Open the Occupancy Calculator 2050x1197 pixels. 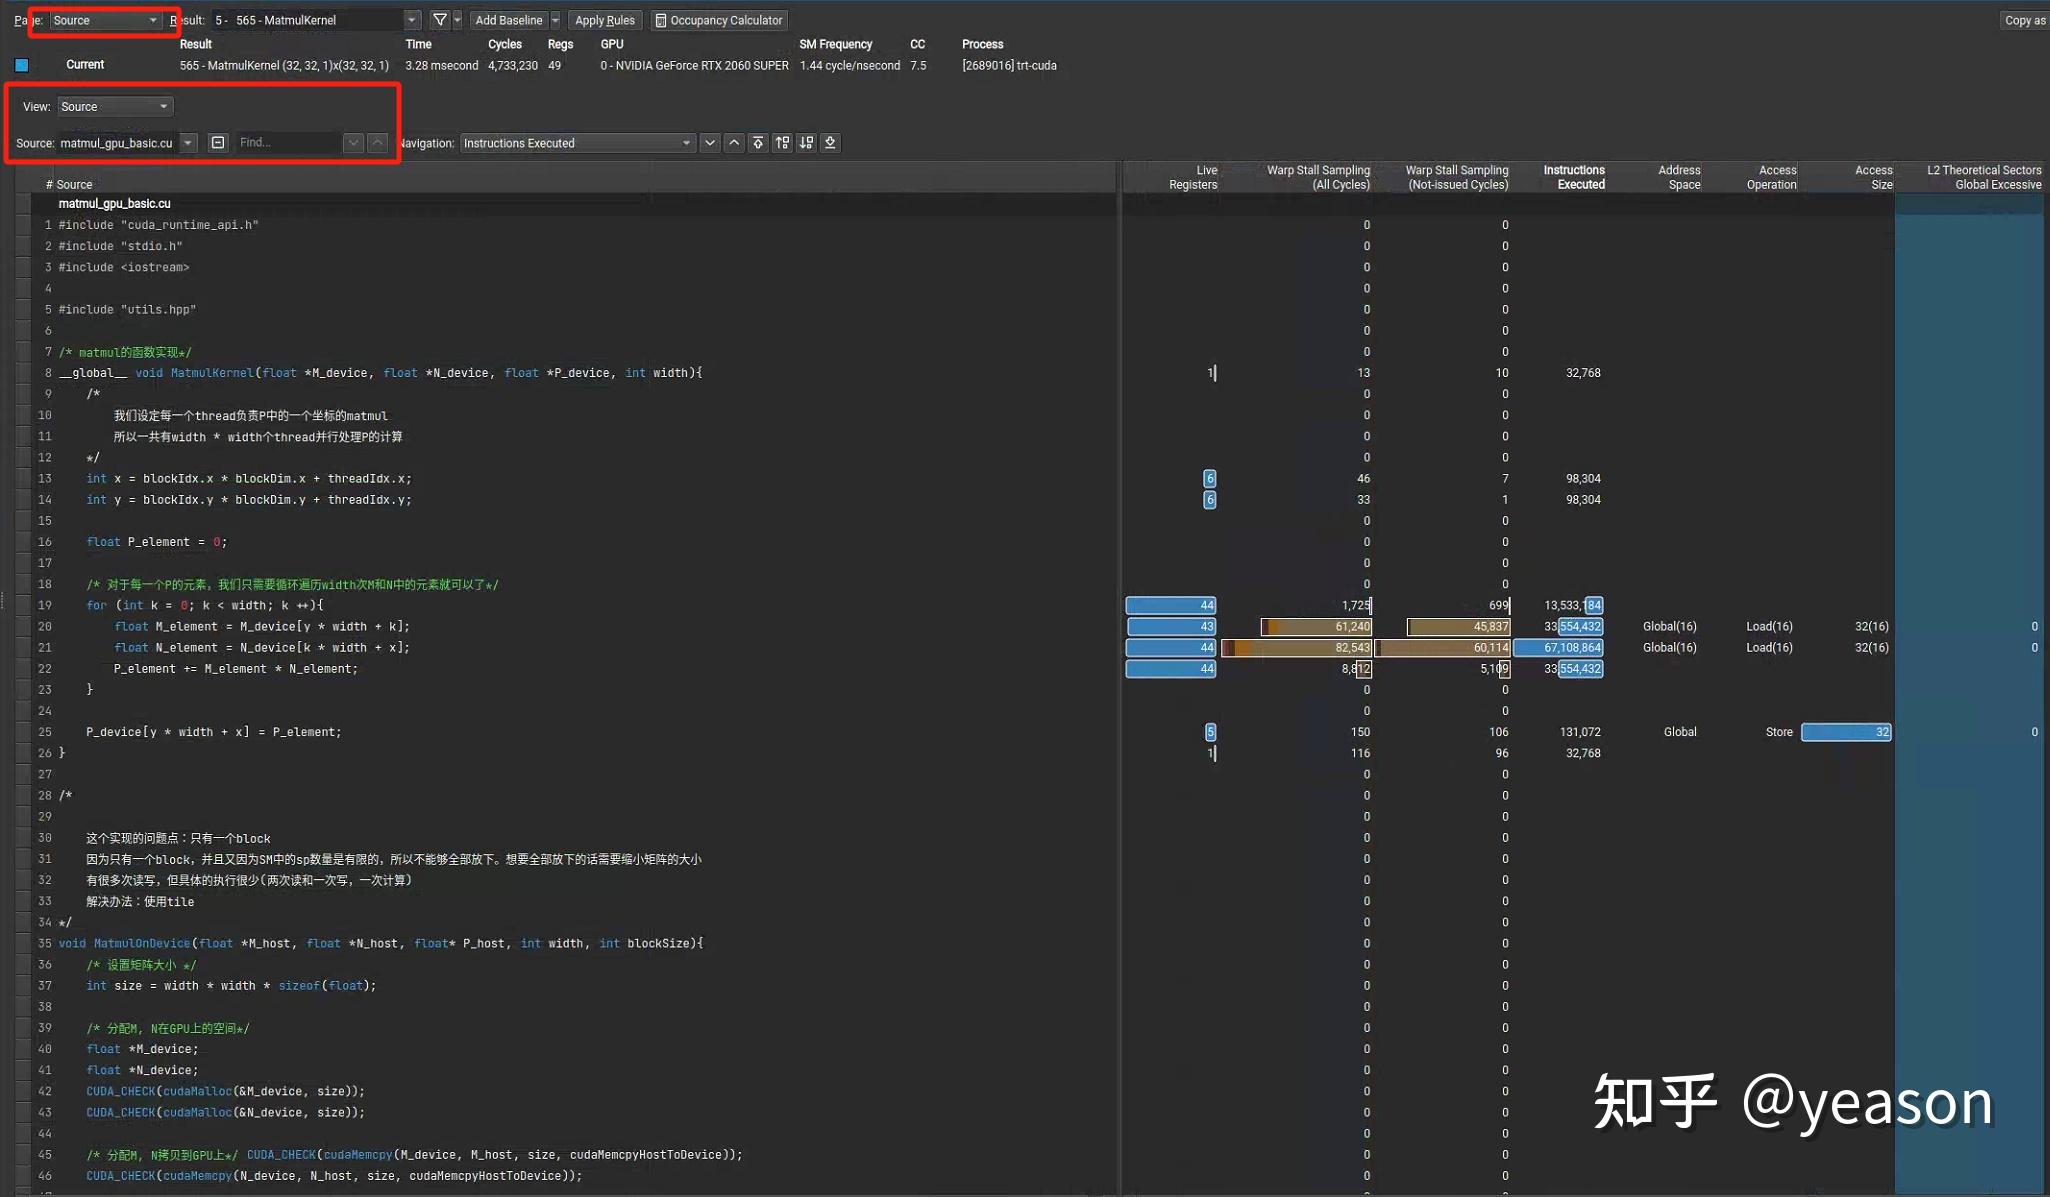[718, 20]
